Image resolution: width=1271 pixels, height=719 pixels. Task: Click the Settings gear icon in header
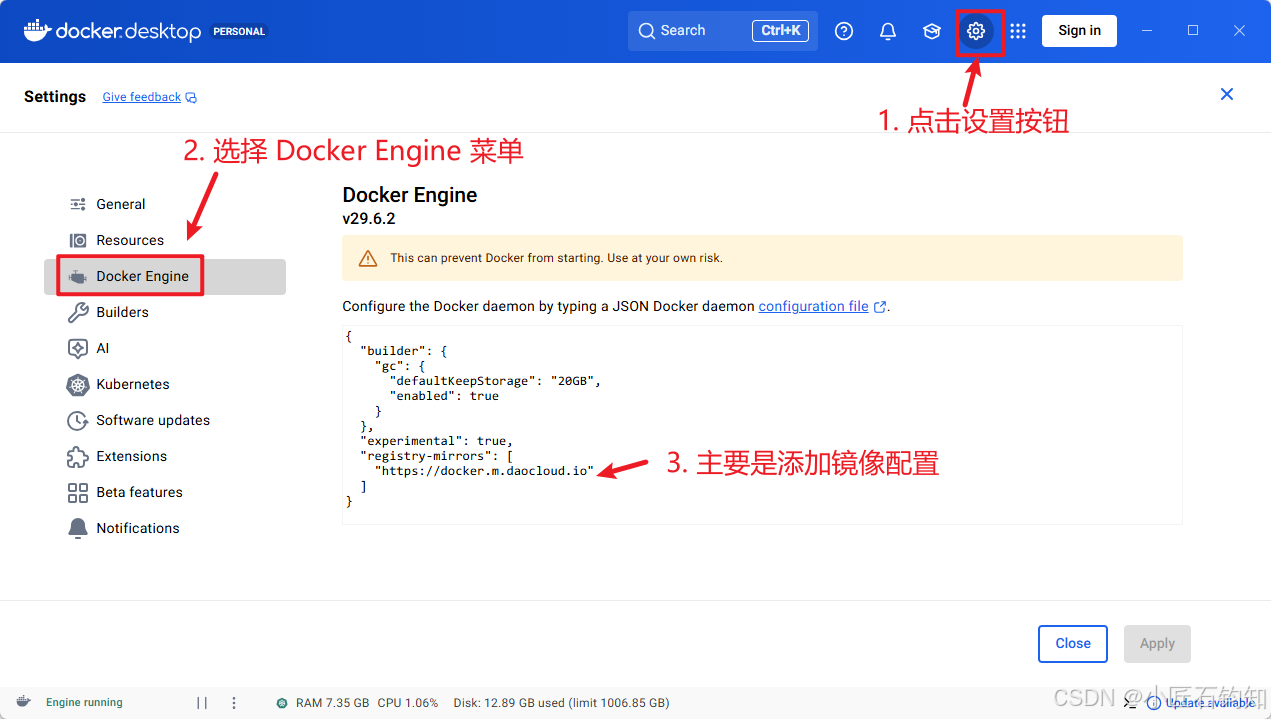[x=975, y=31]
